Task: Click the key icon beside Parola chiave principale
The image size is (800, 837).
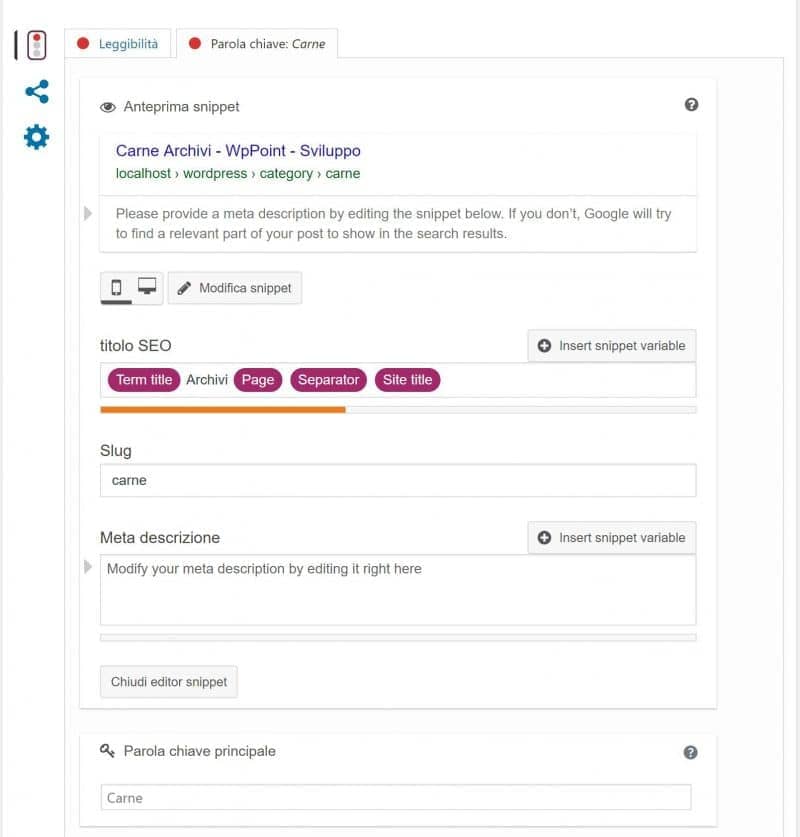Action: point(107,751)
